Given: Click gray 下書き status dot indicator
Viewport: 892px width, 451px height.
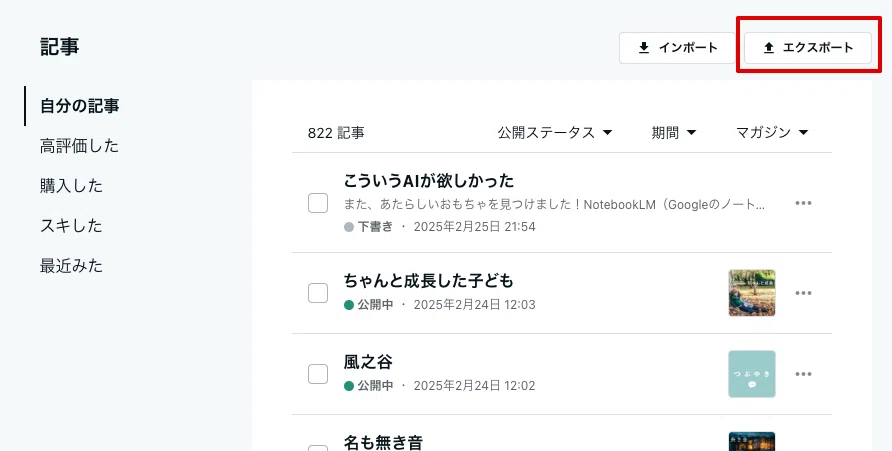Looking at the screenshot, I should click(349, 227).
